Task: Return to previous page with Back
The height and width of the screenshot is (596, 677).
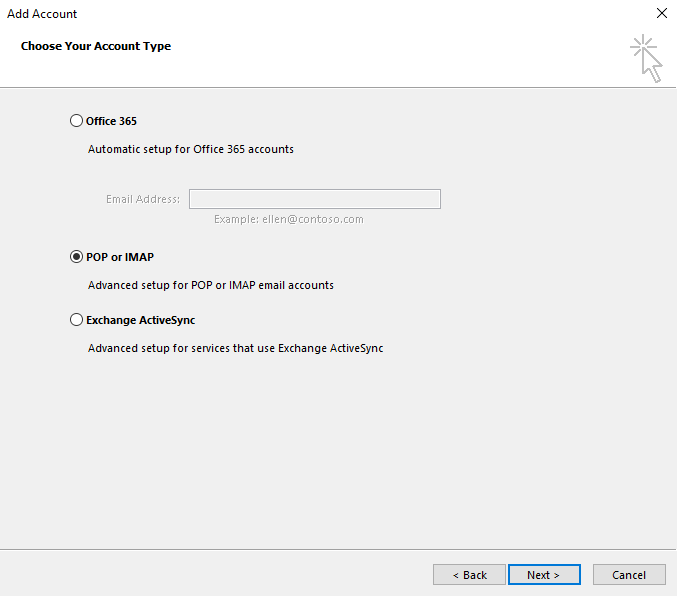Action: (469, 574)
